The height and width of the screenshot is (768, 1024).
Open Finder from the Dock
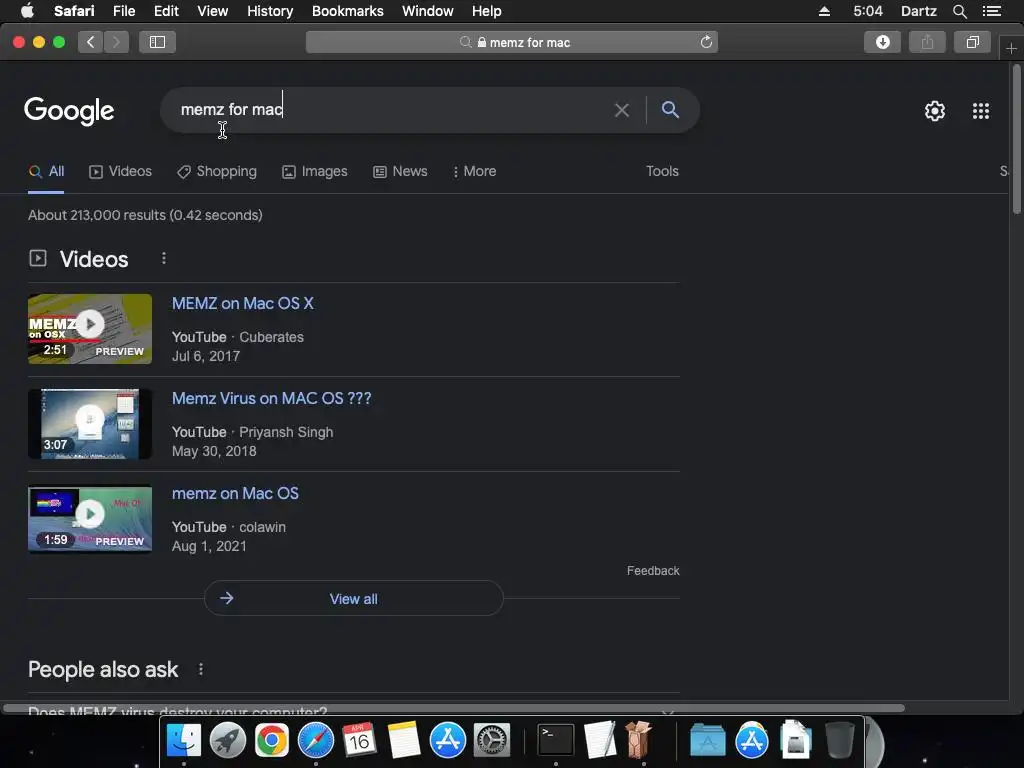(x=184, y=740)
